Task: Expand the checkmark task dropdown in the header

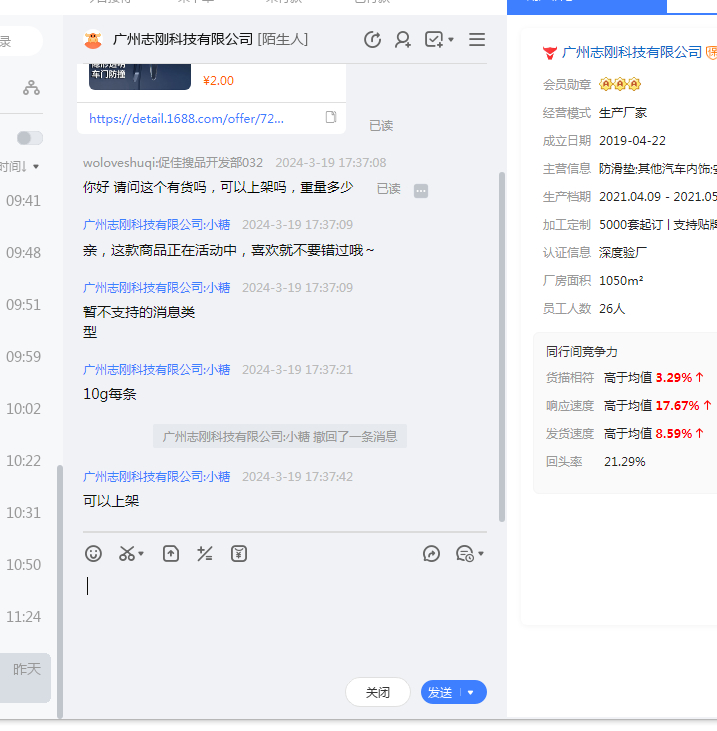Action: [x=439, y=40]
